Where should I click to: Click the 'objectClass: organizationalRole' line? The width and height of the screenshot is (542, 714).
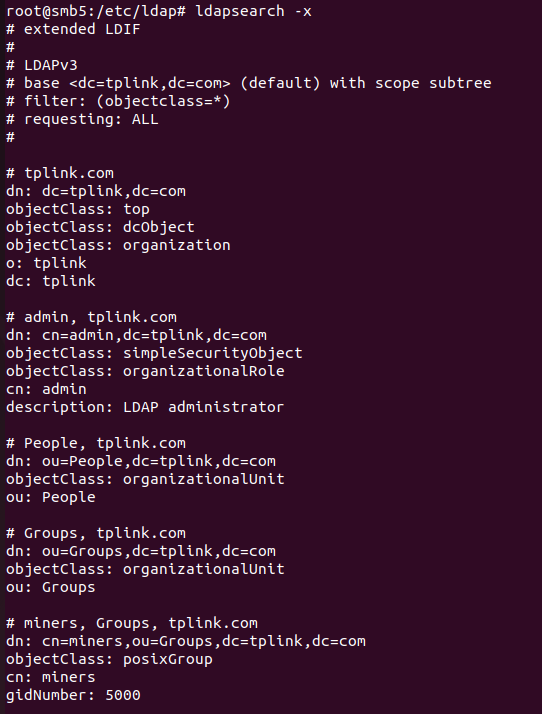(145, 371)
